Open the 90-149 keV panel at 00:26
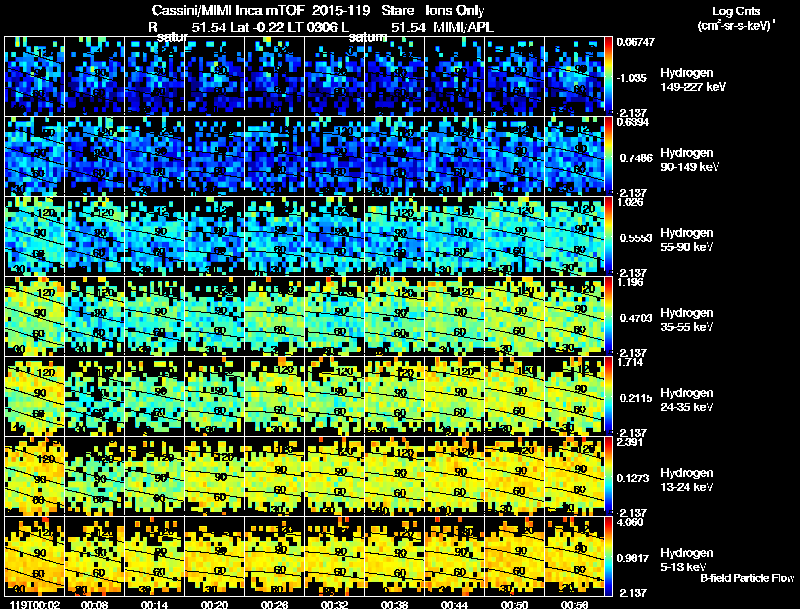 [x=274, y=156]
